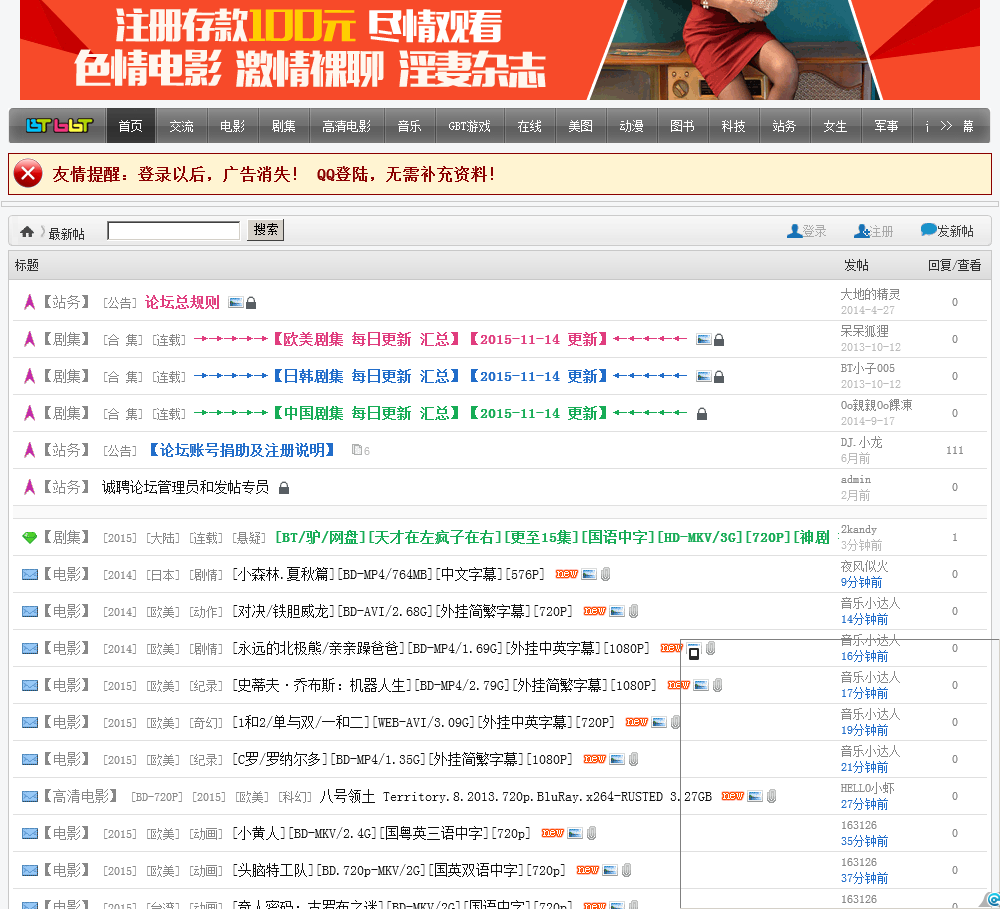Click author name 大地的精灵
The image size is (1000, 909).
tap(870, 294)
